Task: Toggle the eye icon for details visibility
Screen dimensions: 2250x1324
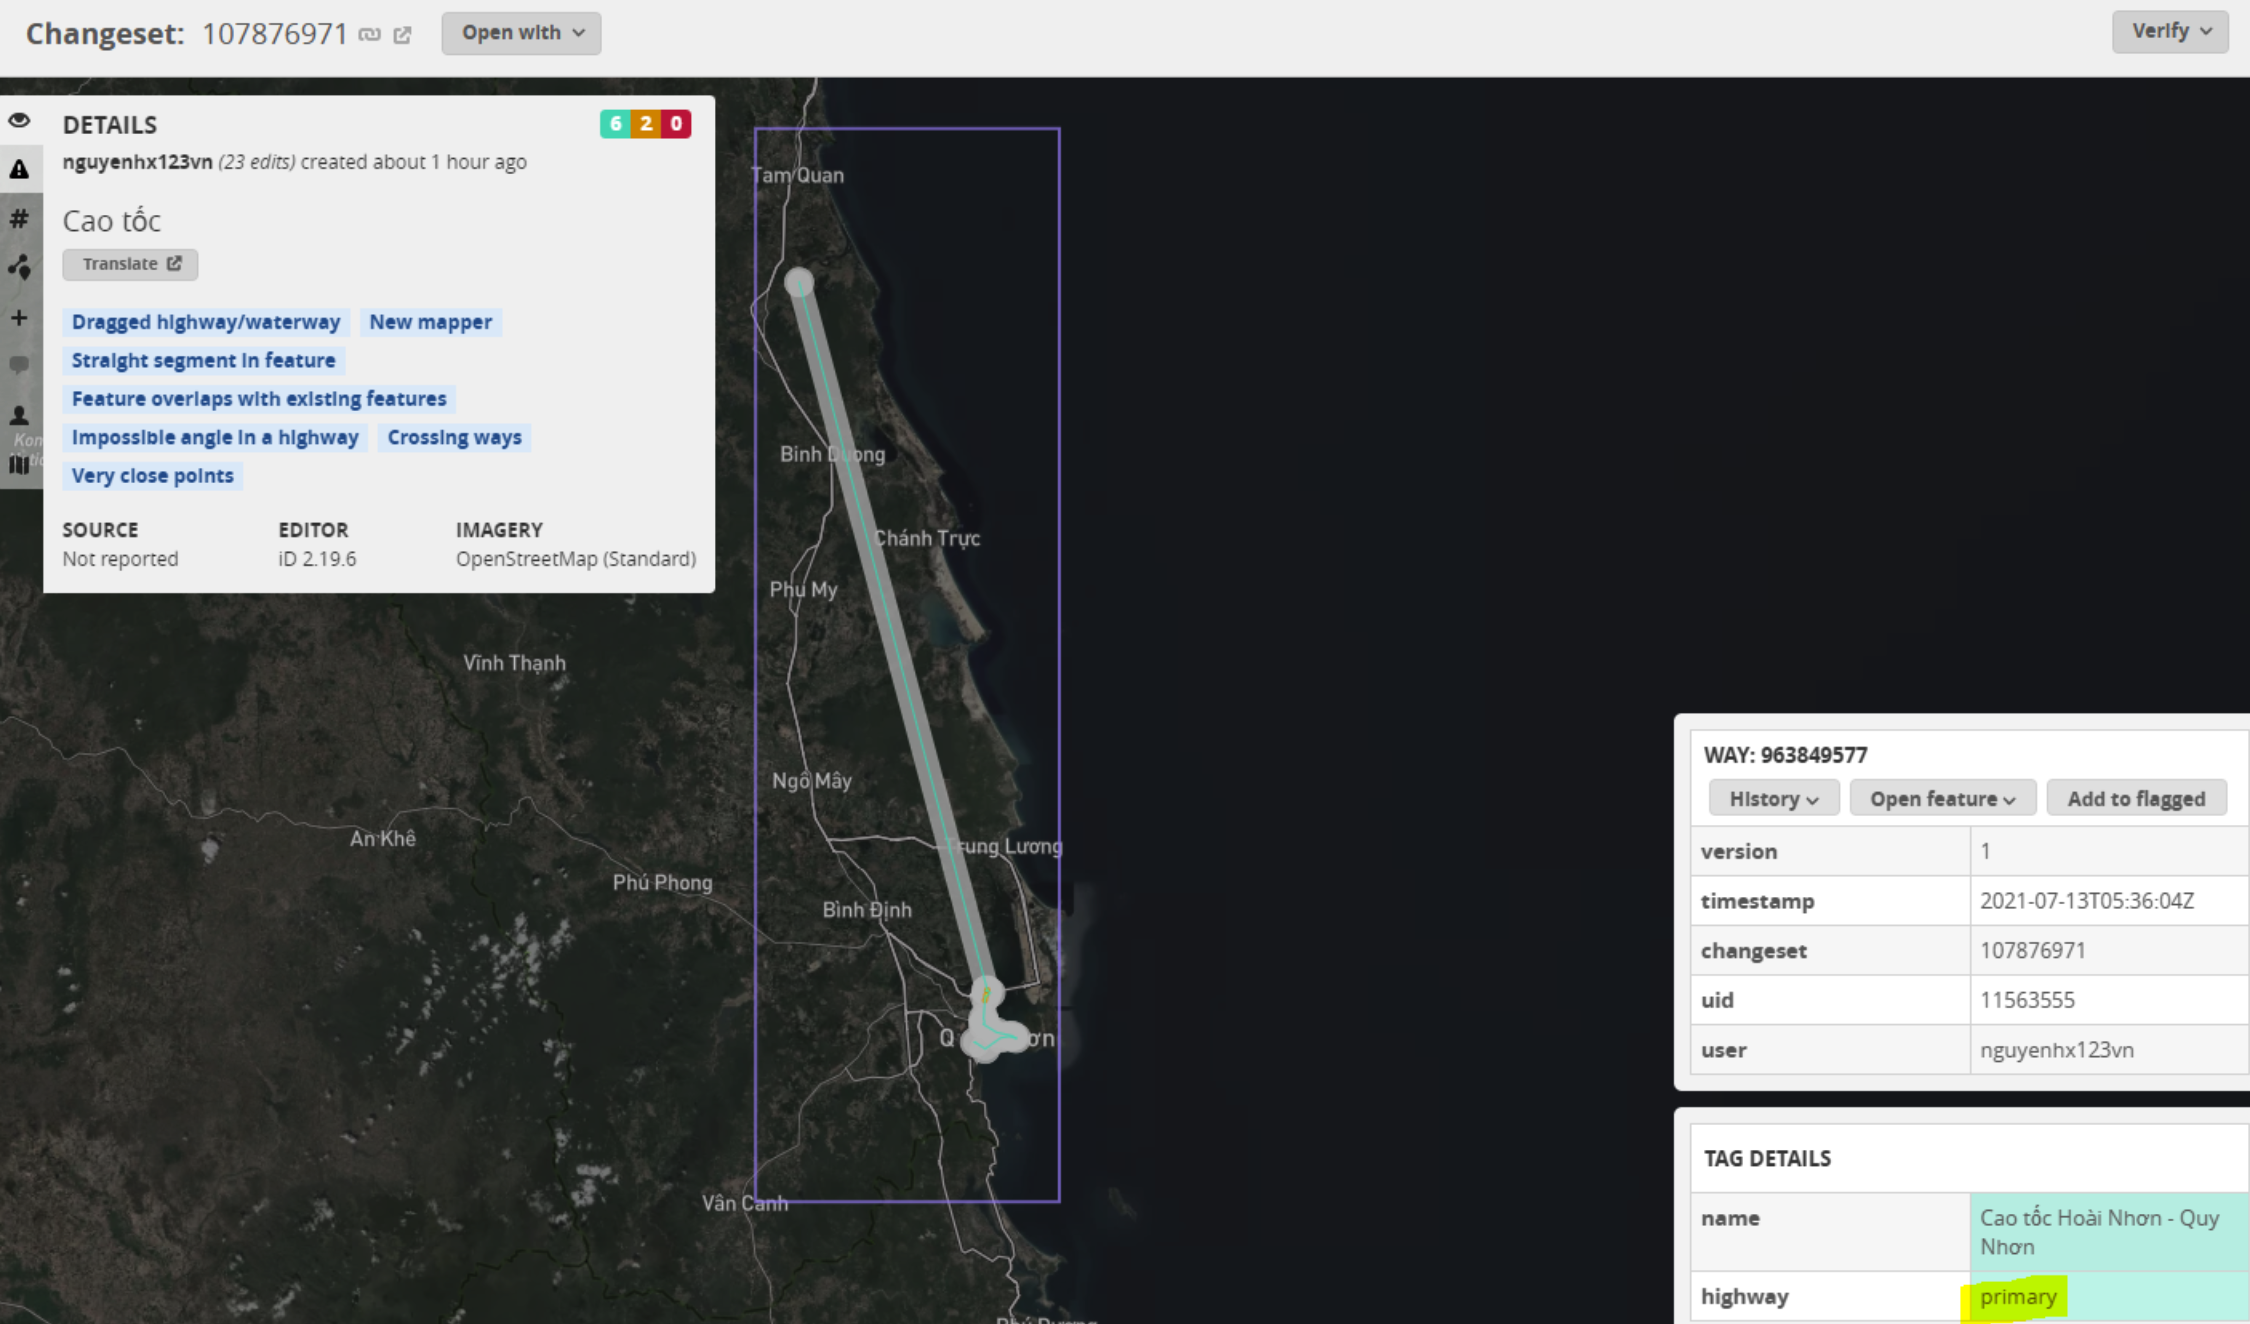Action: tap(19, 121)
